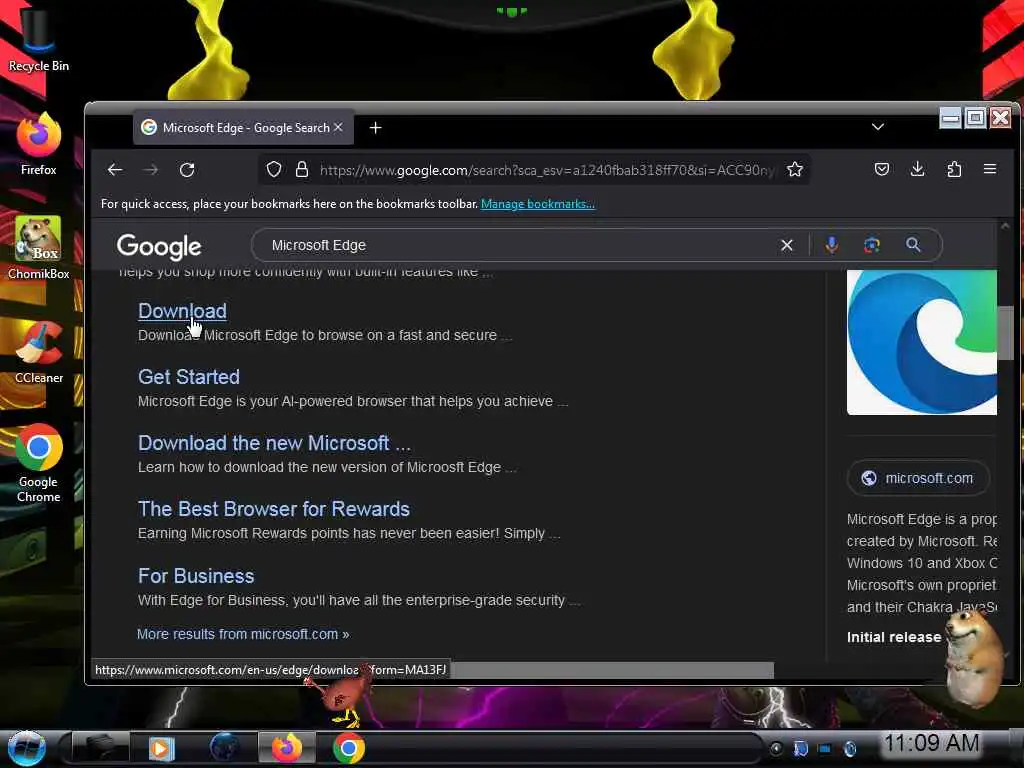Click the Firefox taskbar button
The image size is (1024, 768).
[287, 748]
